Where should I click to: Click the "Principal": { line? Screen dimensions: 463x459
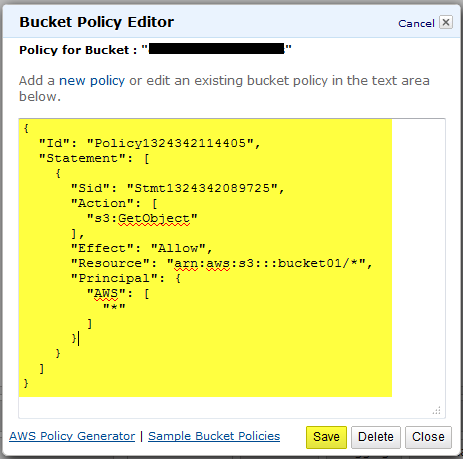(126, 278)
